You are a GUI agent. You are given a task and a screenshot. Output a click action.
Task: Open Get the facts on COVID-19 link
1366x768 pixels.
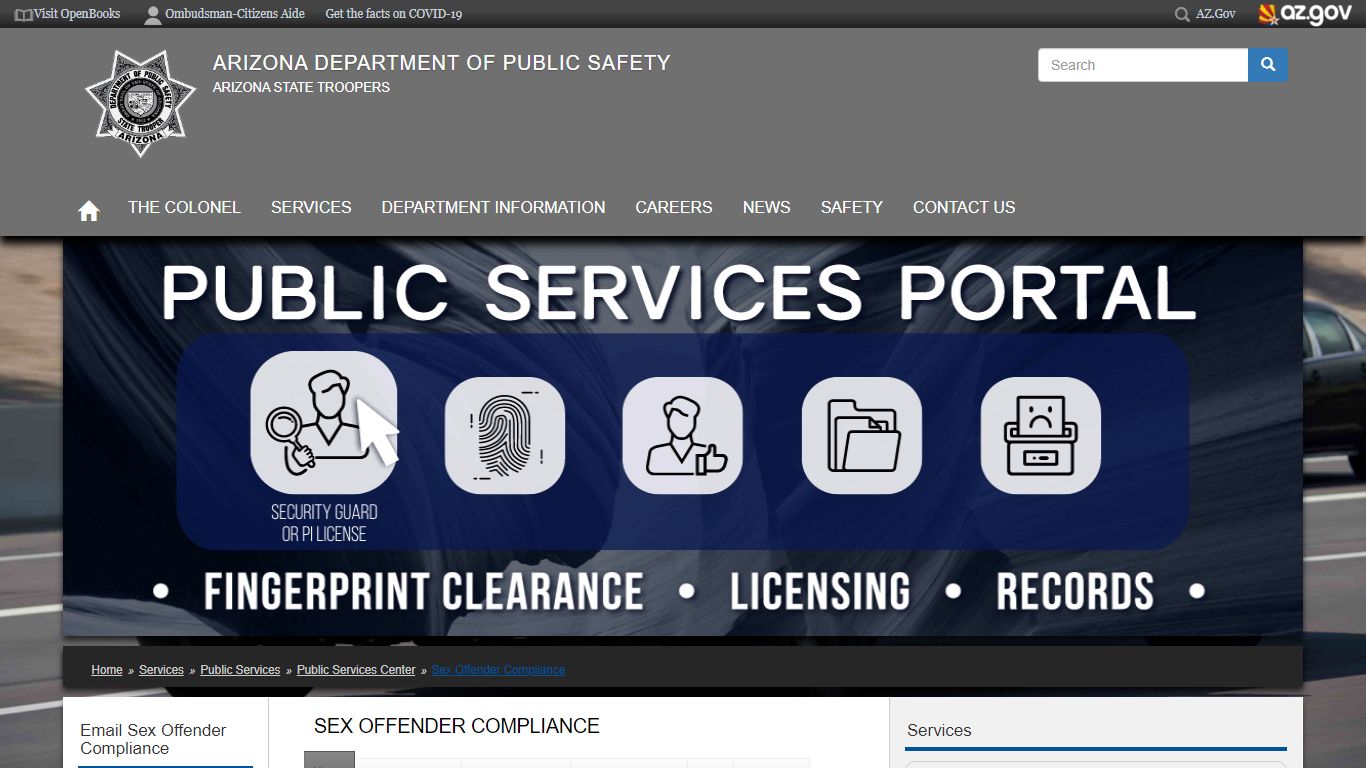click(x=394, y=14)
